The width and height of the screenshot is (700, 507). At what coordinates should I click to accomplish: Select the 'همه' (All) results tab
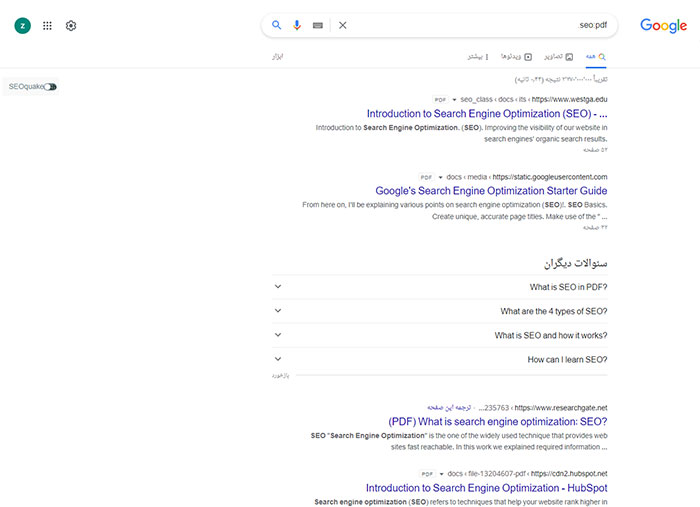tap(596, 57)
